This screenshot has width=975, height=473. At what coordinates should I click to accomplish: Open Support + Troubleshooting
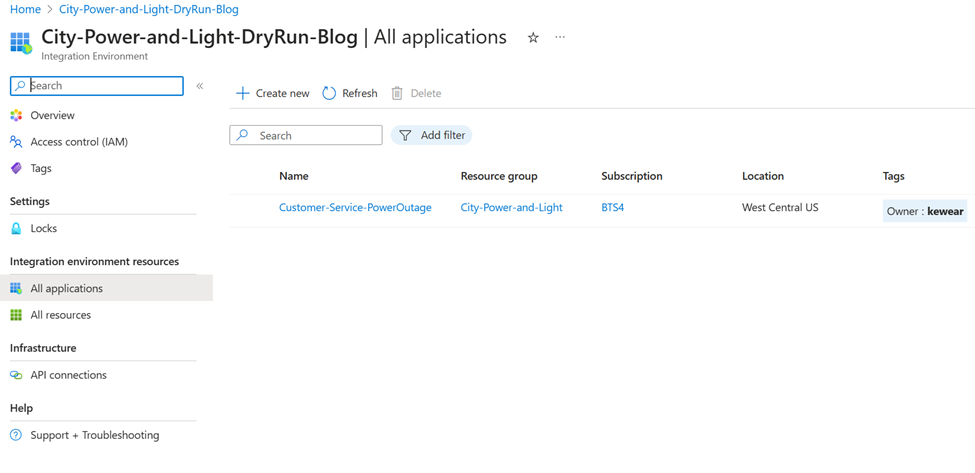pyautogui.click(x=95, y=436)
